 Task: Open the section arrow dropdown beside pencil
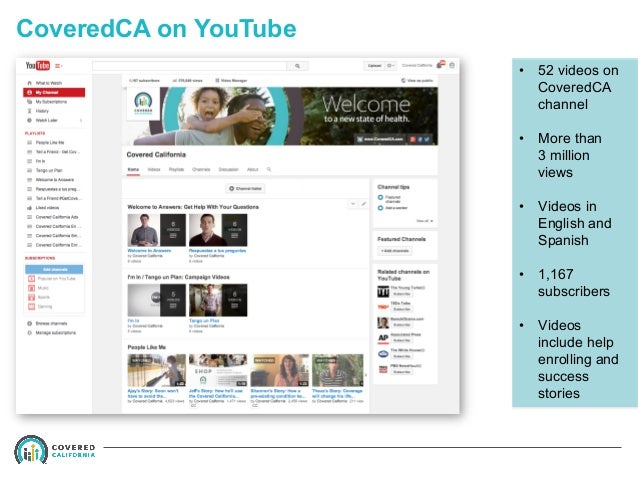353,204
